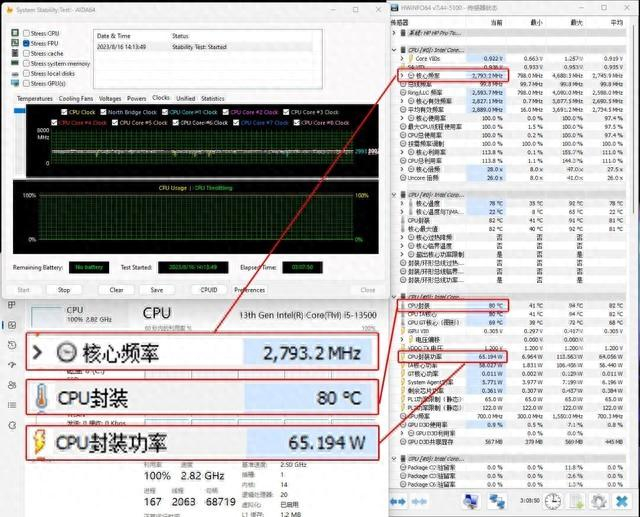Uncheck CPU Clock graph checkbox
640x517 pixels.
tap(64, 112)
